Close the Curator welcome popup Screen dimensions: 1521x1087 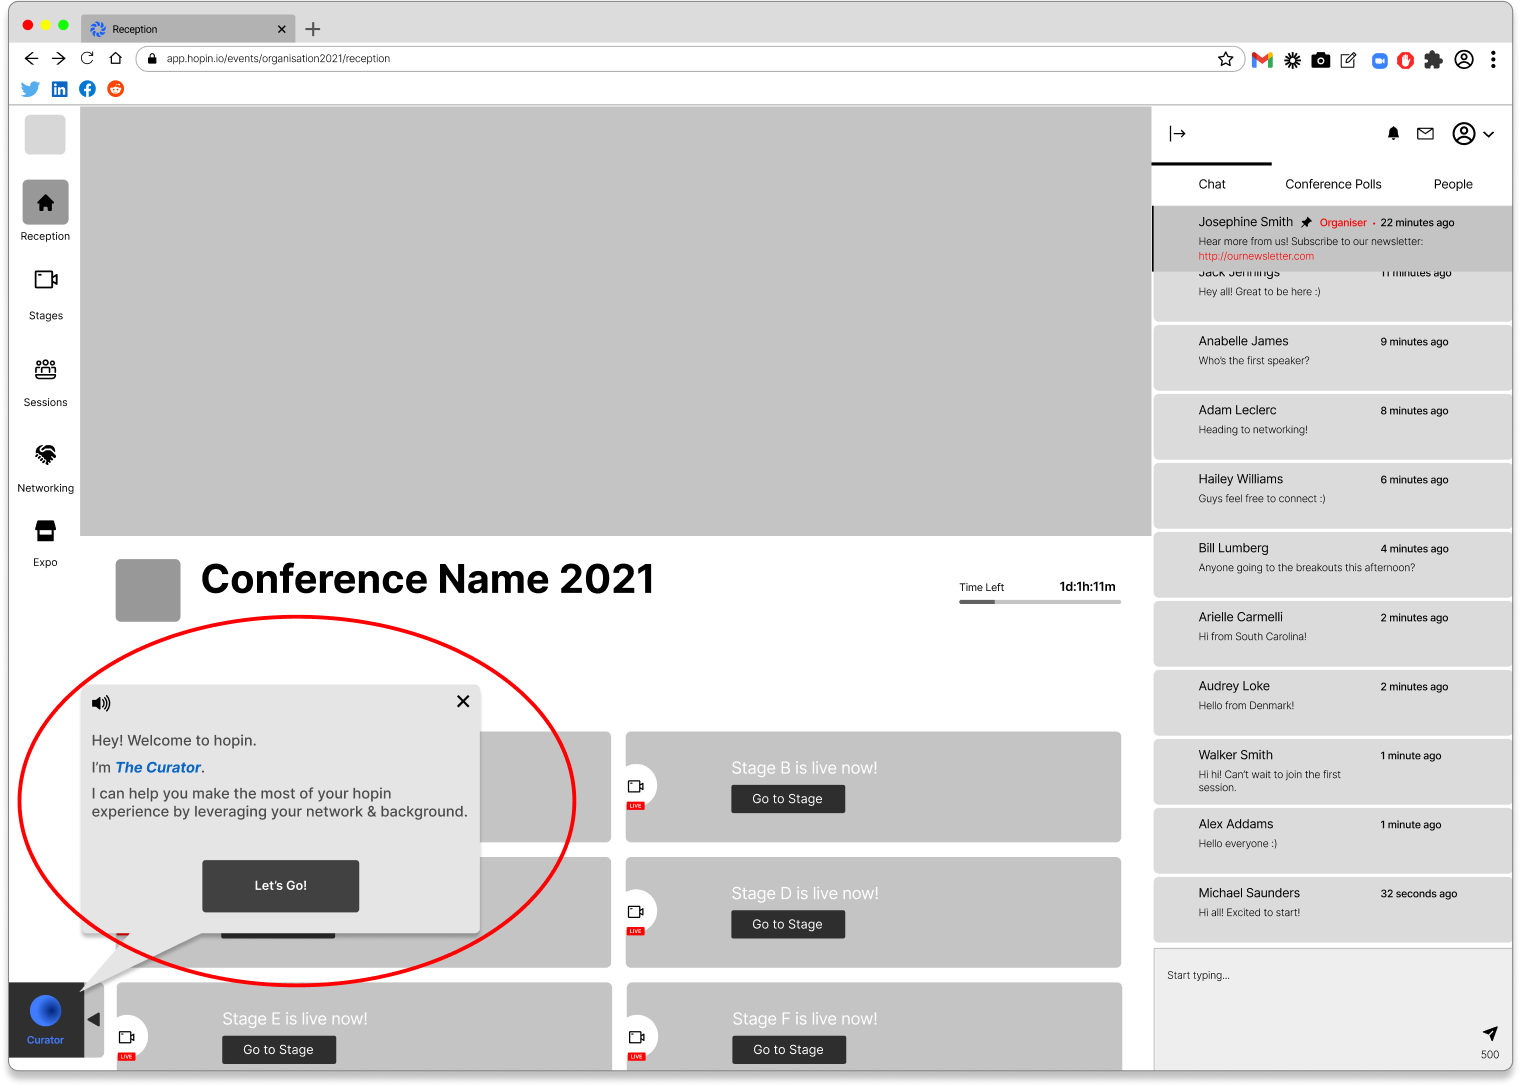pos(463,702)
